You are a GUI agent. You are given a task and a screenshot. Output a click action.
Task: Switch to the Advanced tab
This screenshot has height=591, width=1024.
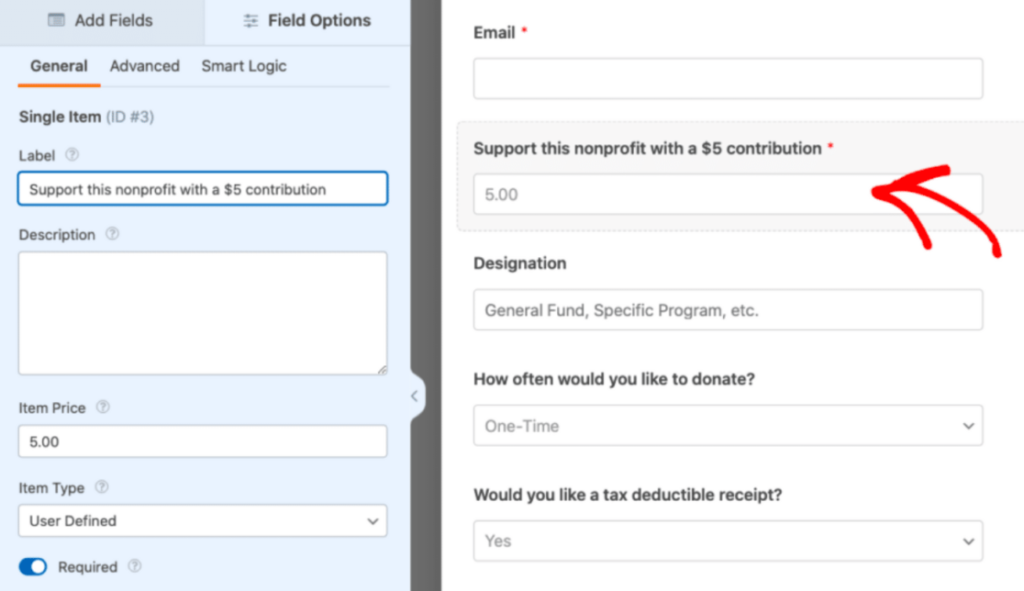[x=144, y=66]
